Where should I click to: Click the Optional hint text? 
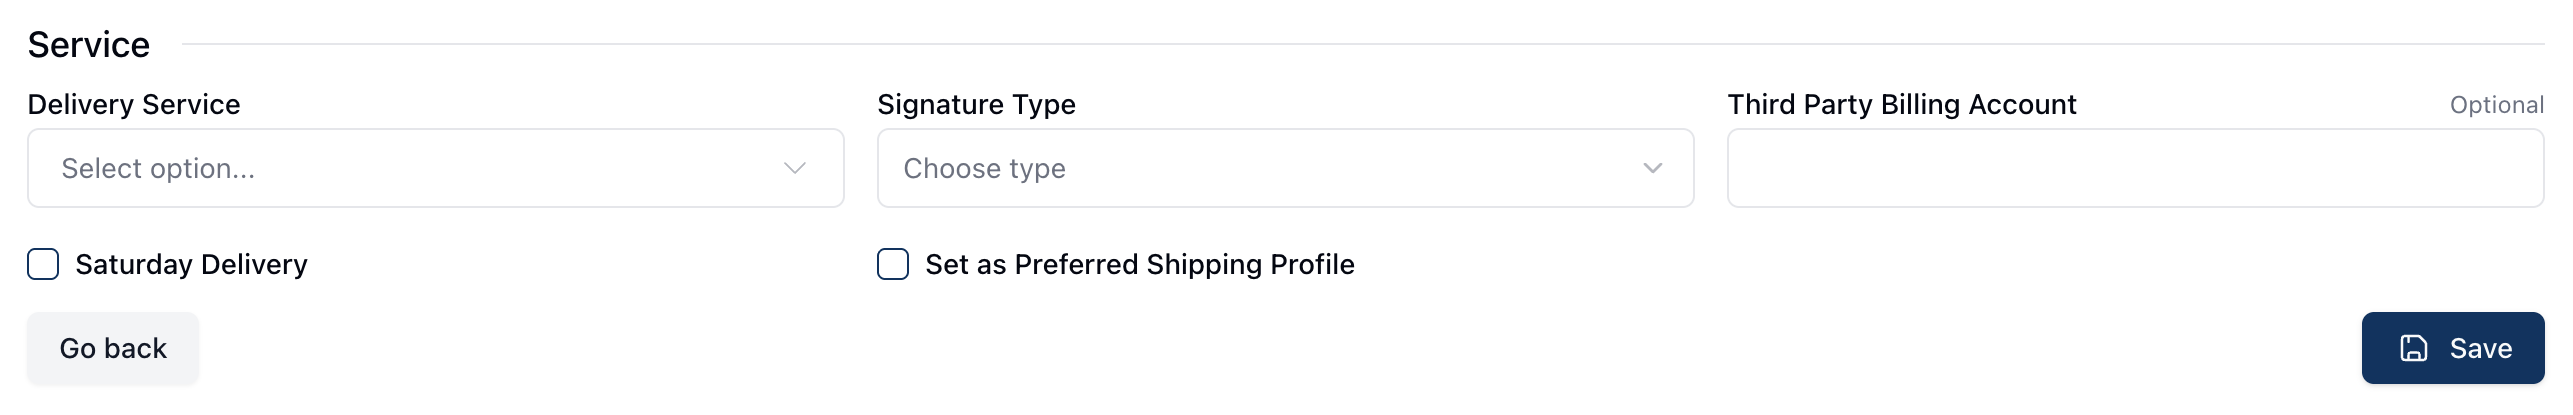2496,105
